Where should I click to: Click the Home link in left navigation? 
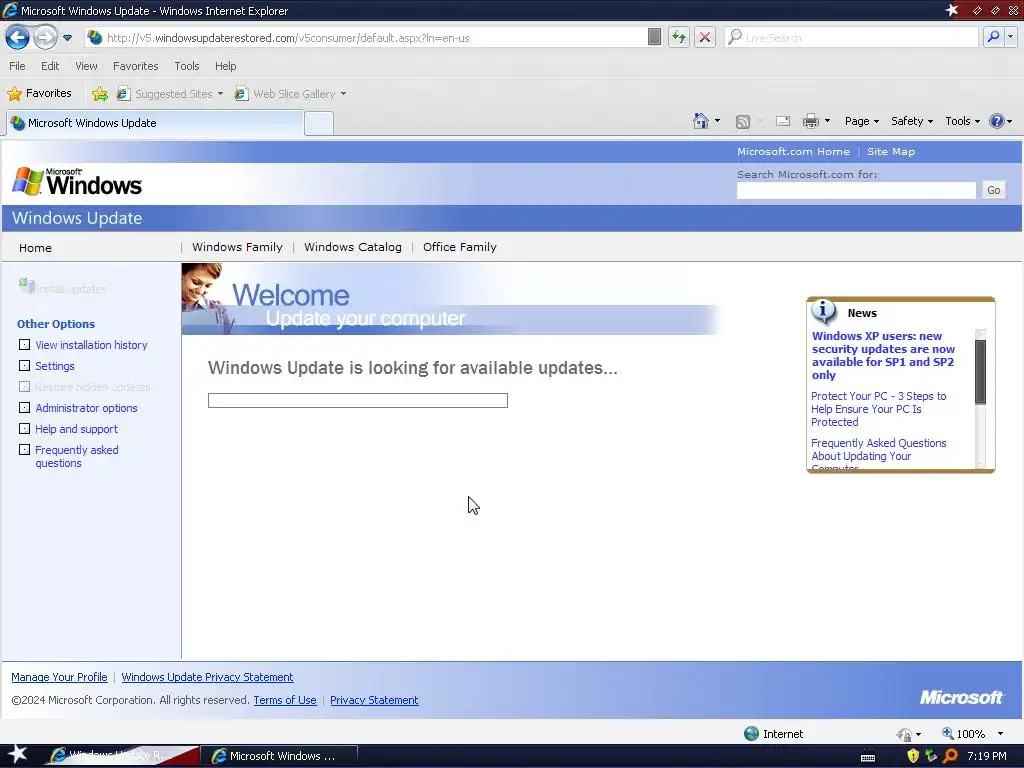pos(35,248)
